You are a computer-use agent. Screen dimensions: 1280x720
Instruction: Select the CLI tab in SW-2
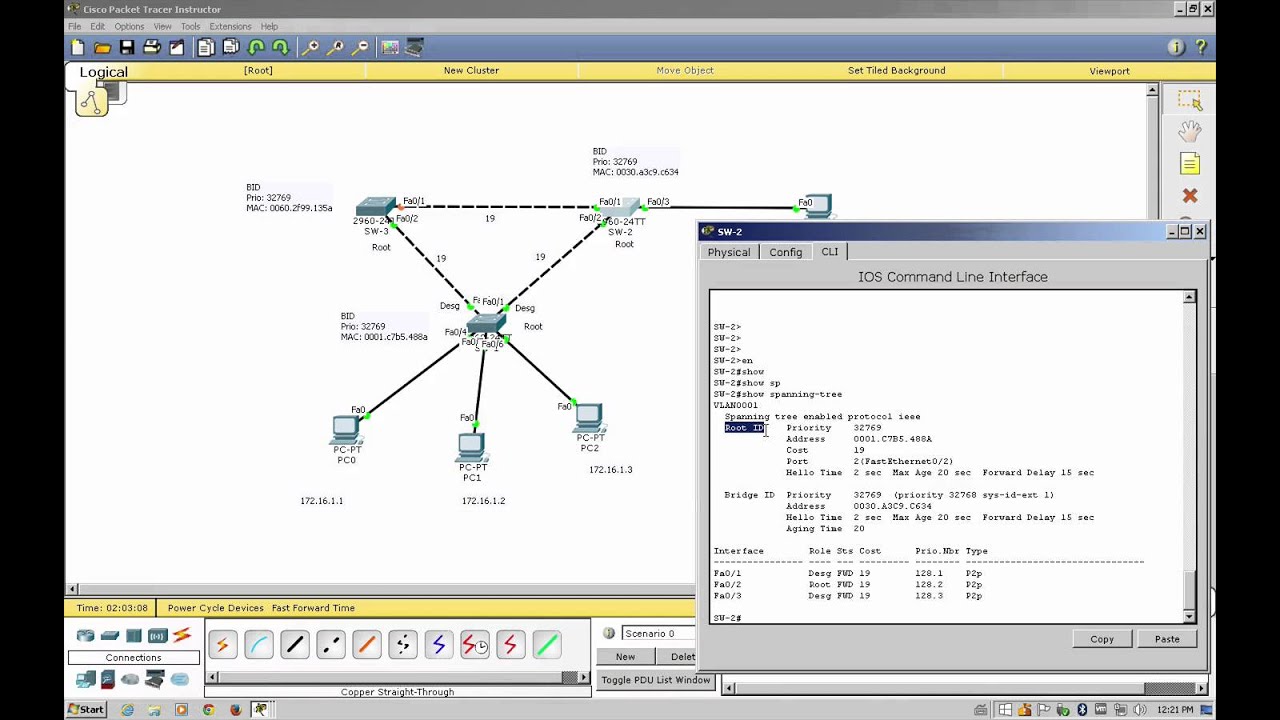830,252
